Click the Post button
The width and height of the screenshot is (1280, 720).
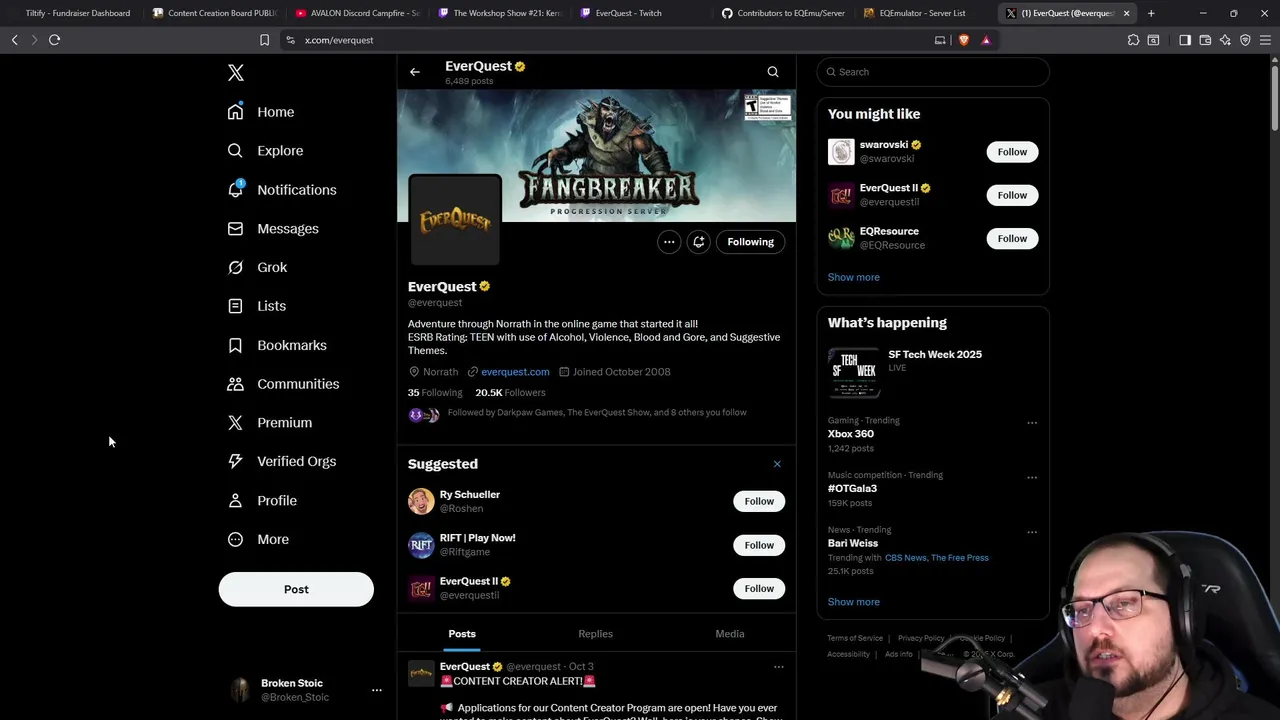(296, 589)
